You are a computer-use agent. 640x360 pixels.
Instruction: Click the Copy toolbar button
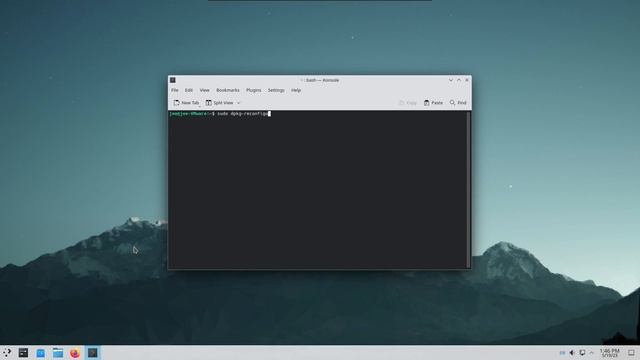pyautogui.click(x=407, y=103)
